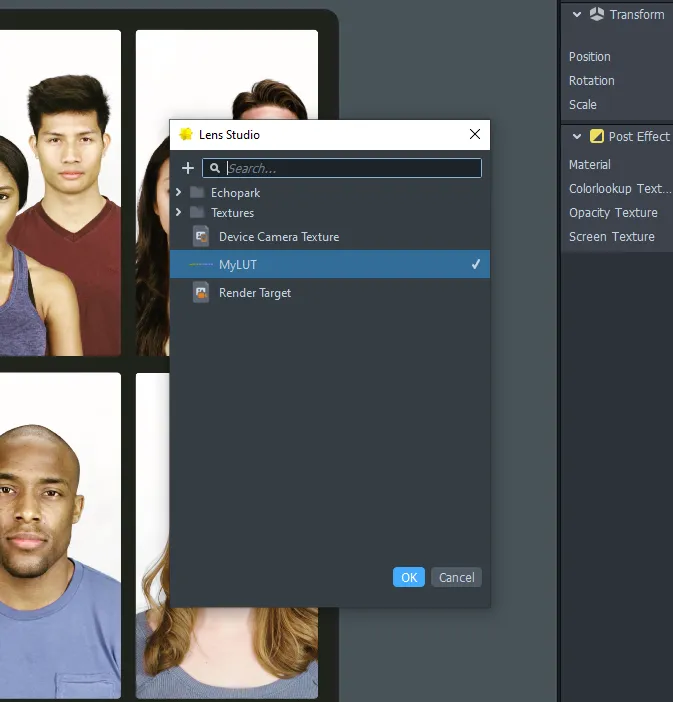Image resolution: width=673 pixels, height=702 pixels.
Task: Click the Textures folder icon
Action: coord(197,212)
